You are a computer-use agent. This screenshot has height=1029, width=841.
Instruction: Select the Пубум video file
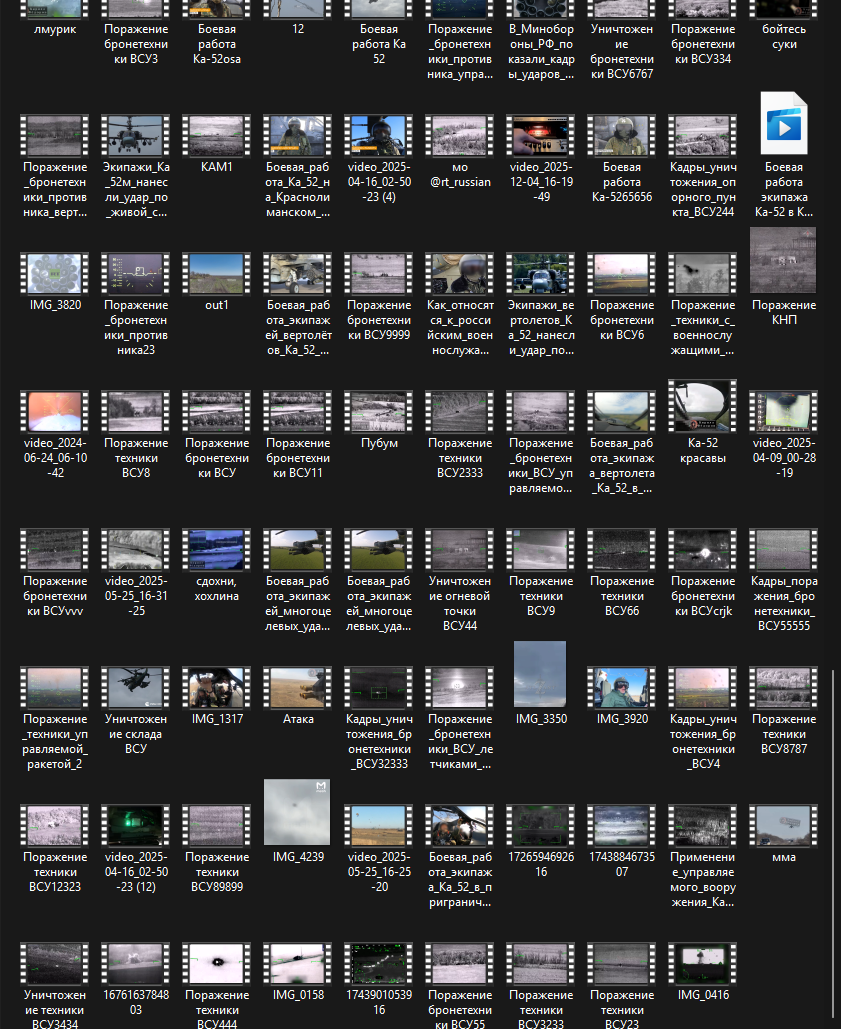[379, 420]
